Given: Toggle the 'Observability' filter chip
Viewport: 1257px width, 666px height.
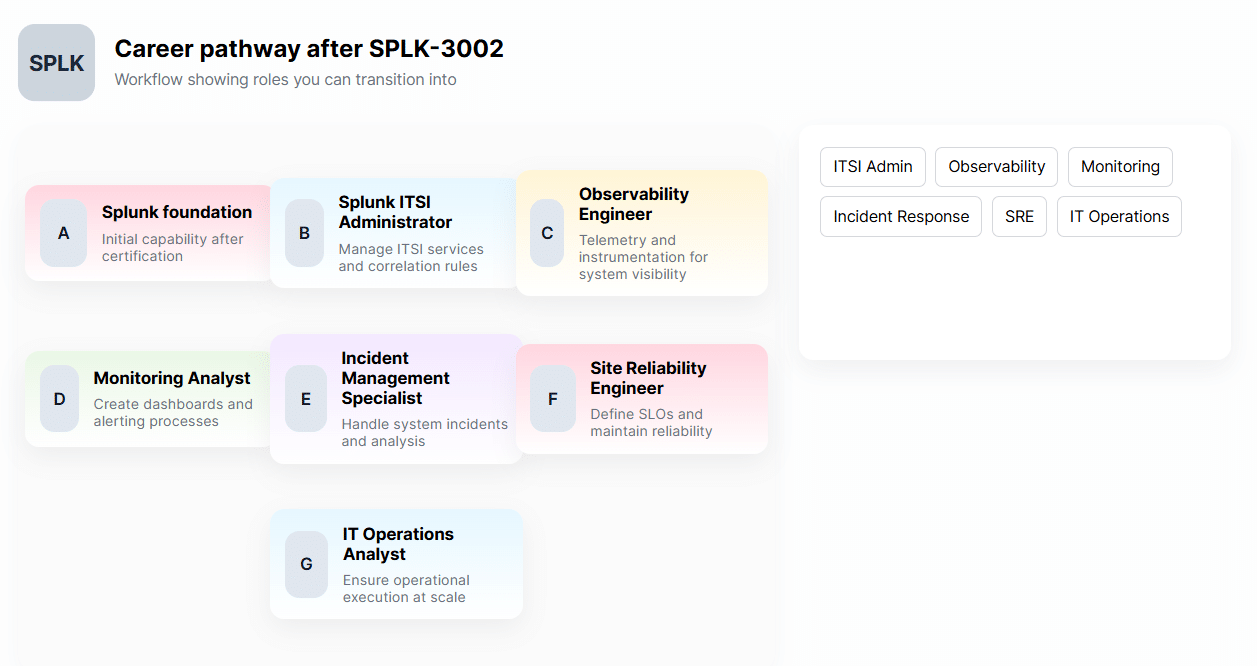Looking at the screenshot, I should pos(996,167).
